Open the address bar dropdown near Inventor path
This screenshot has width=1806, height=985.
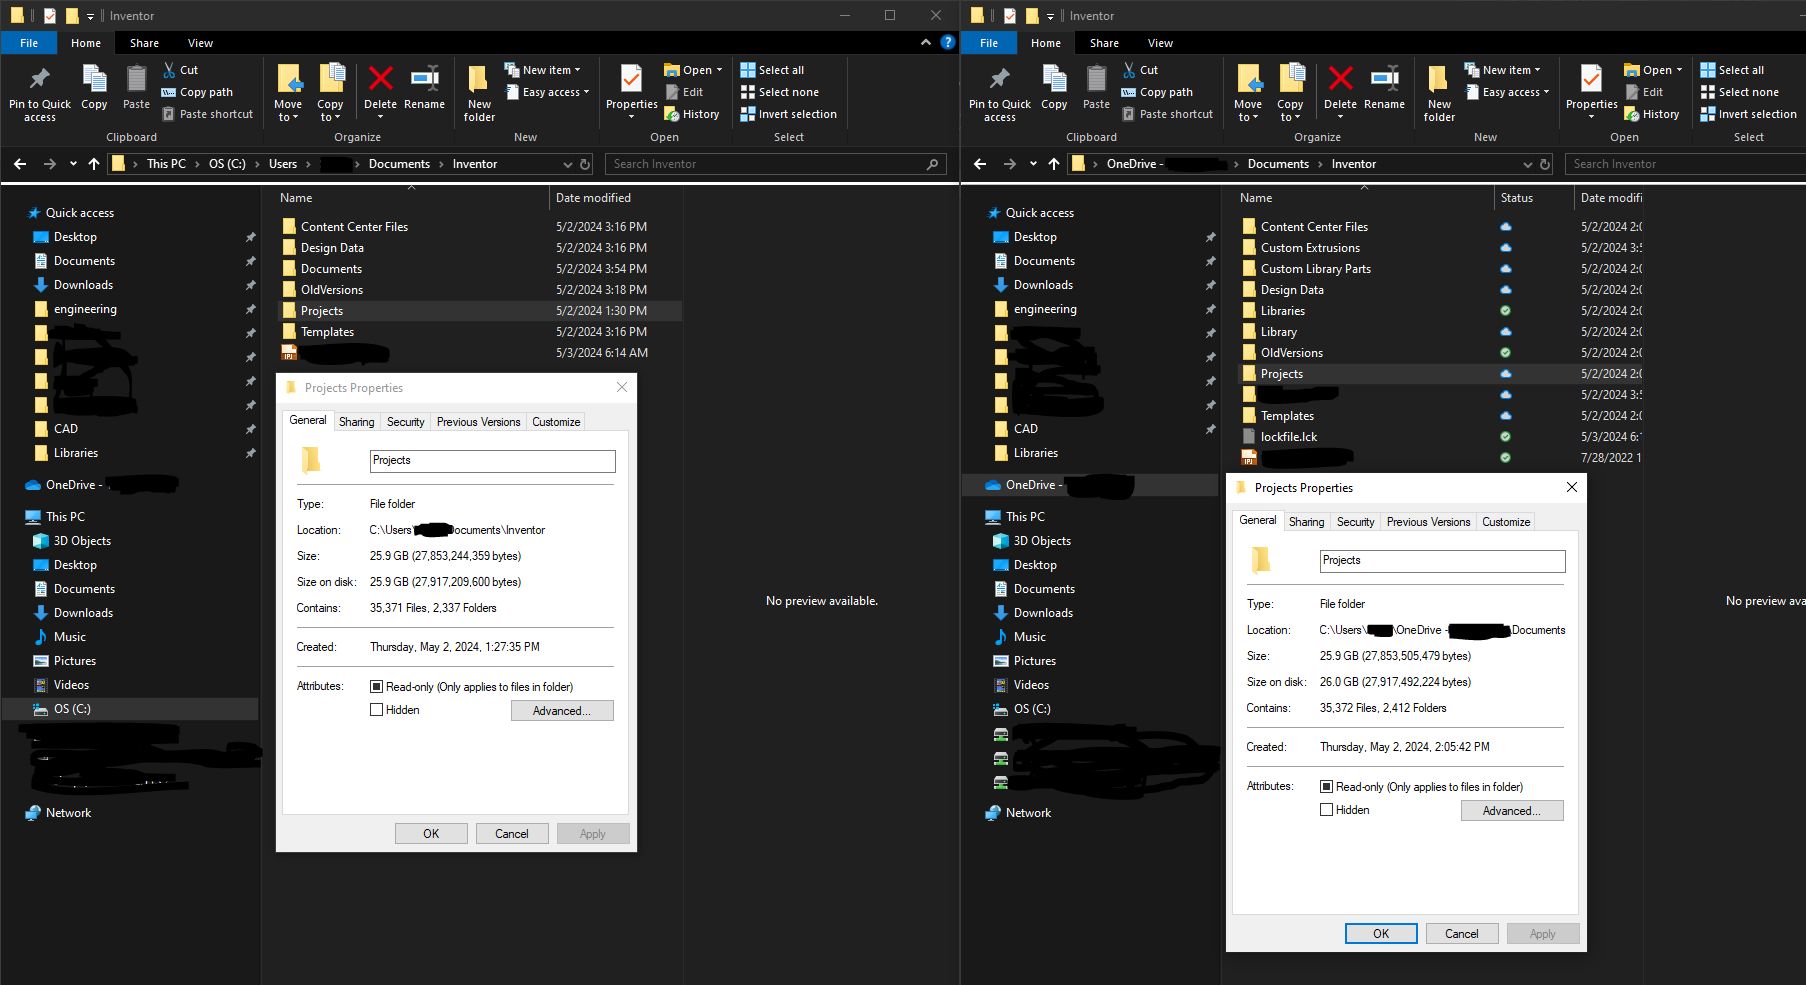point(568,163)
